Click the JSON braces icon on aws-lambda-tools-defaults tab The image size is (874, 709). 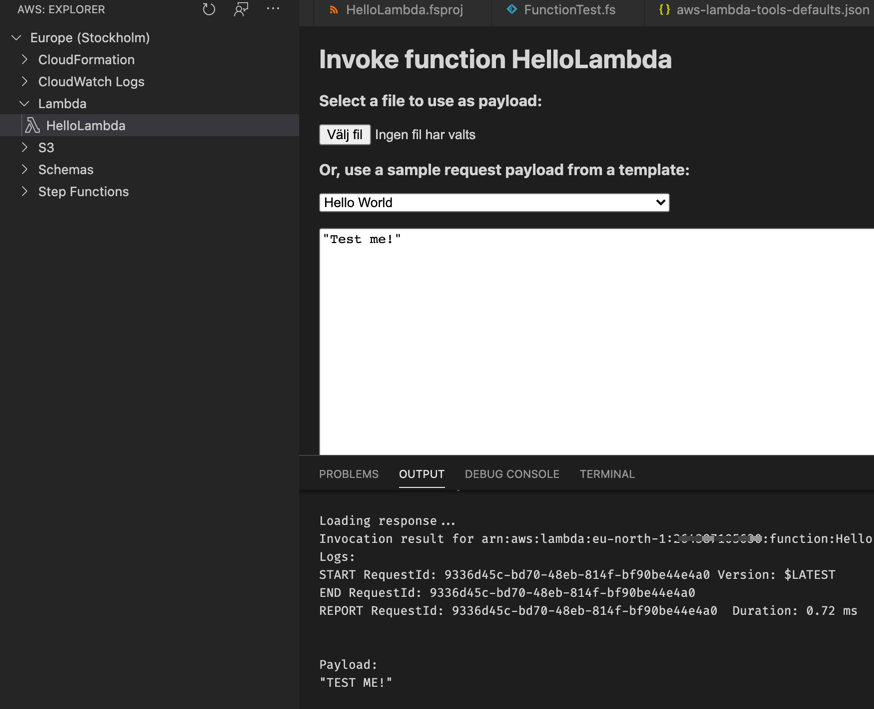click(664, 9)
